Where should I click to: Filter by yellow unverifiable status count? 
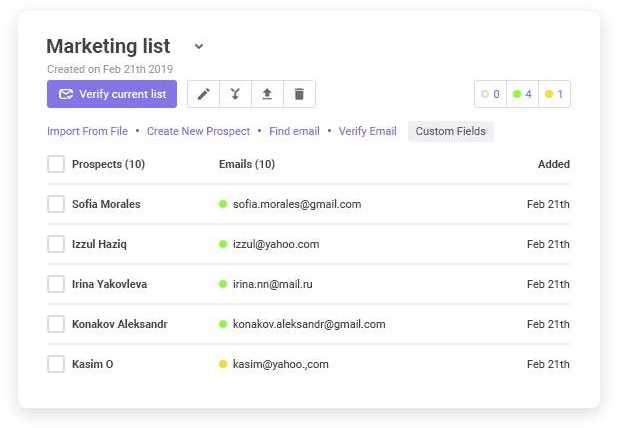point(554,94)
